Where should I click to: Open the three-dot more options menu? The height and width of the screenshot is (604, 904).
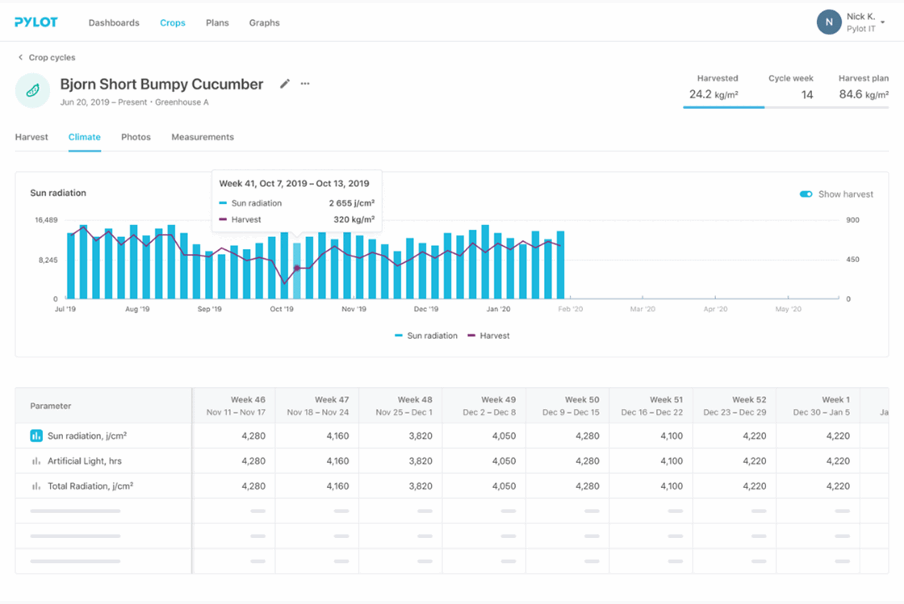[x=305, y=84]
